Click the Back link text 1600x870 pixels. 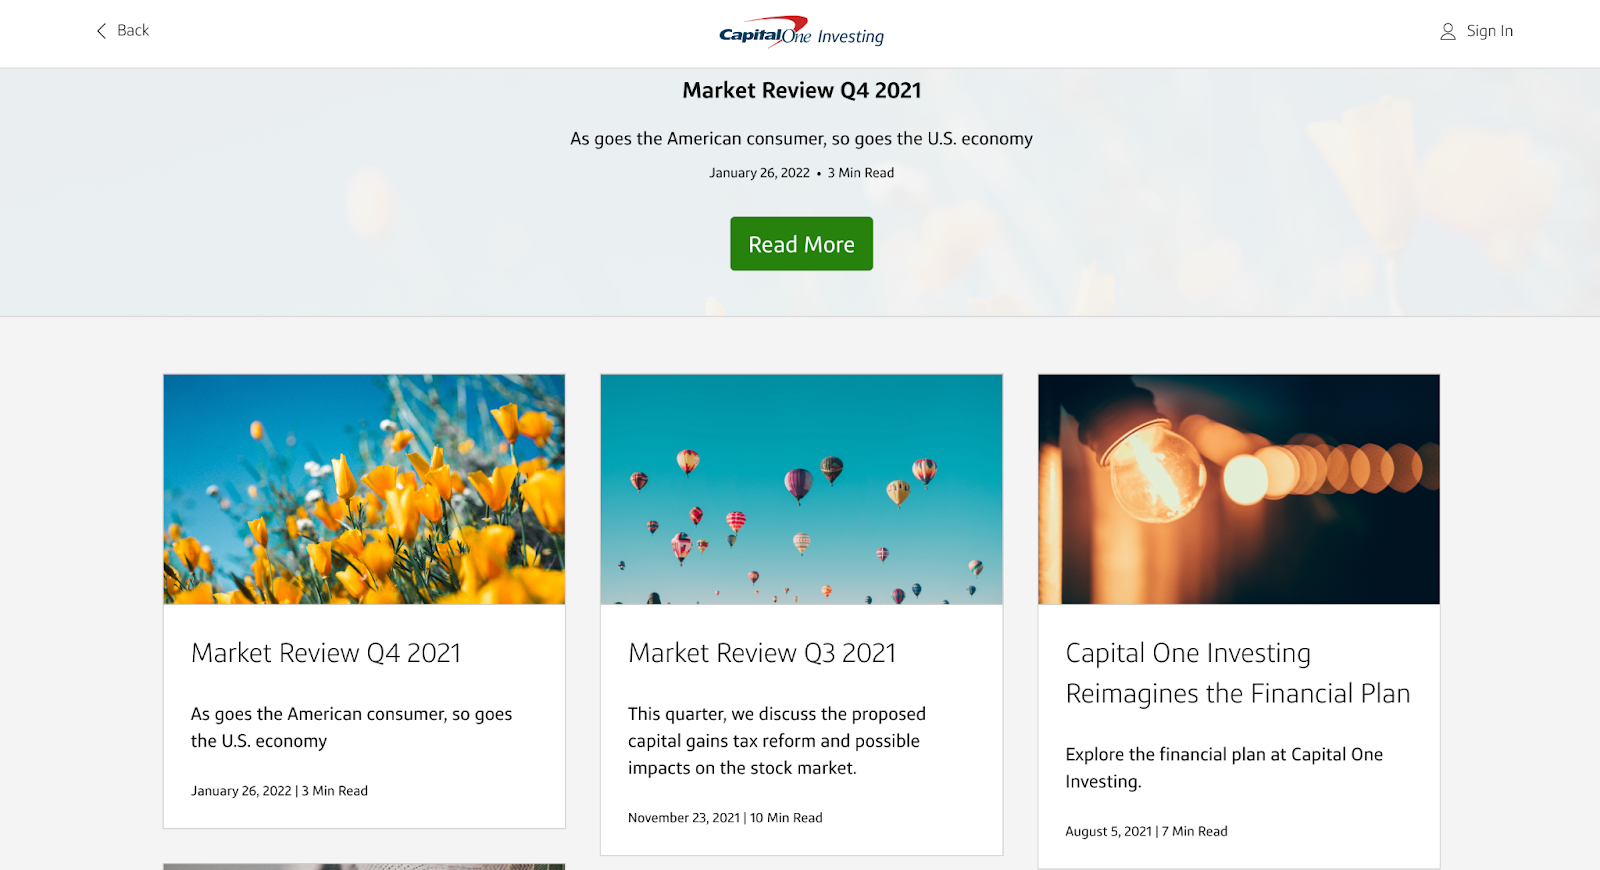pos(133,31)
